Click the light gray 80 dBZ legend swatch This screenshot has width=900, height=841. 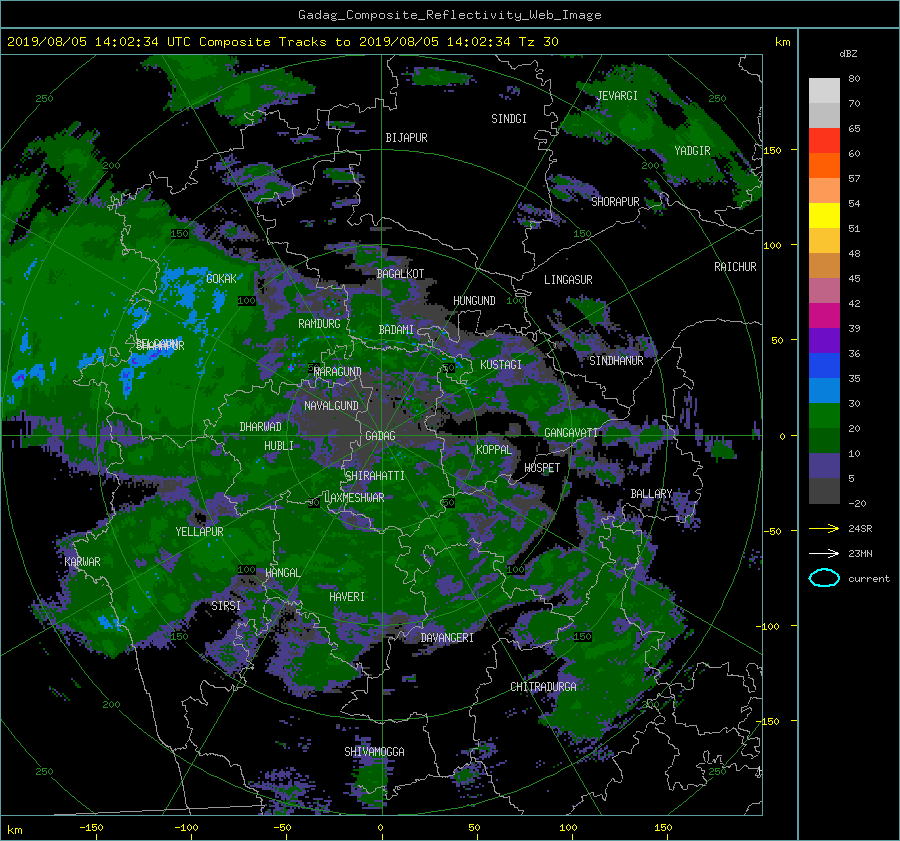(824, 90)
